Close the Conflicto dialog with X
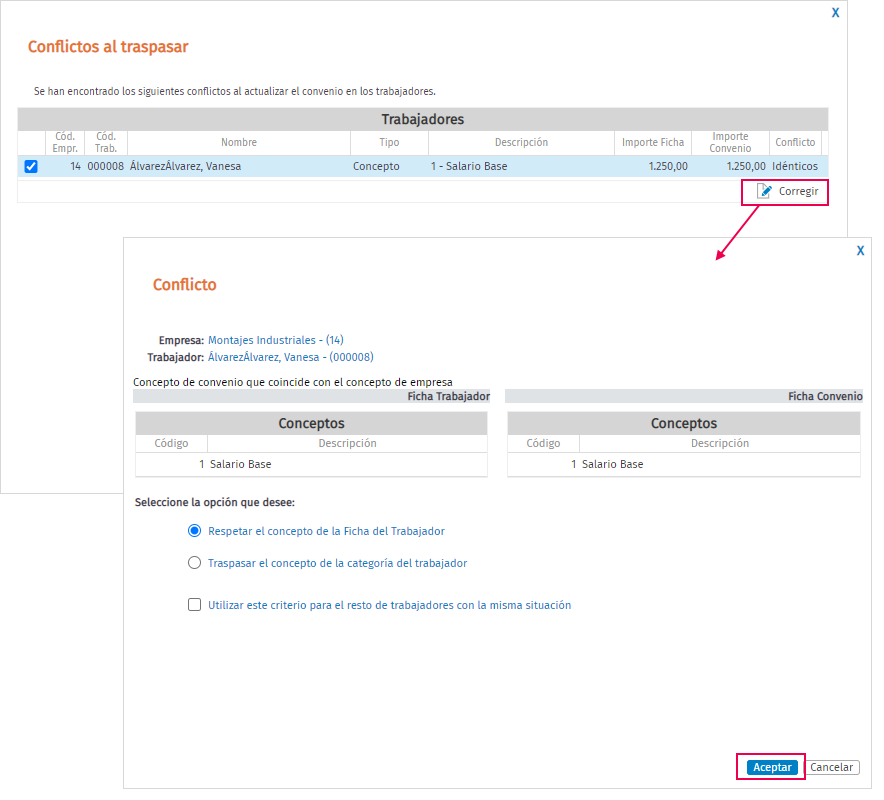The width and height of the screenshot is (884, 800). click(x=860, y=251)
